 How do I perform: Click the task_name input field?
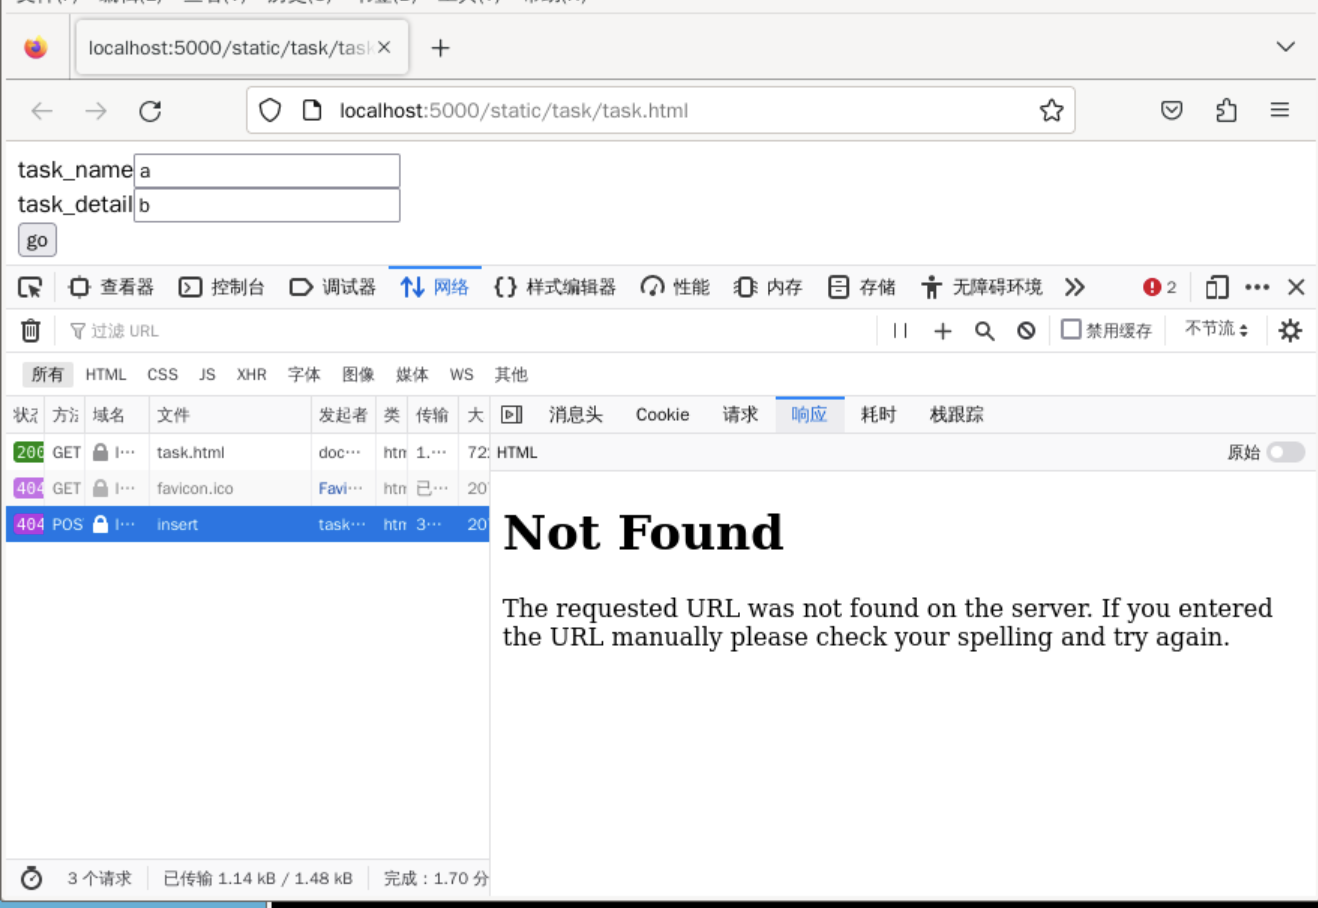(267, 170)
